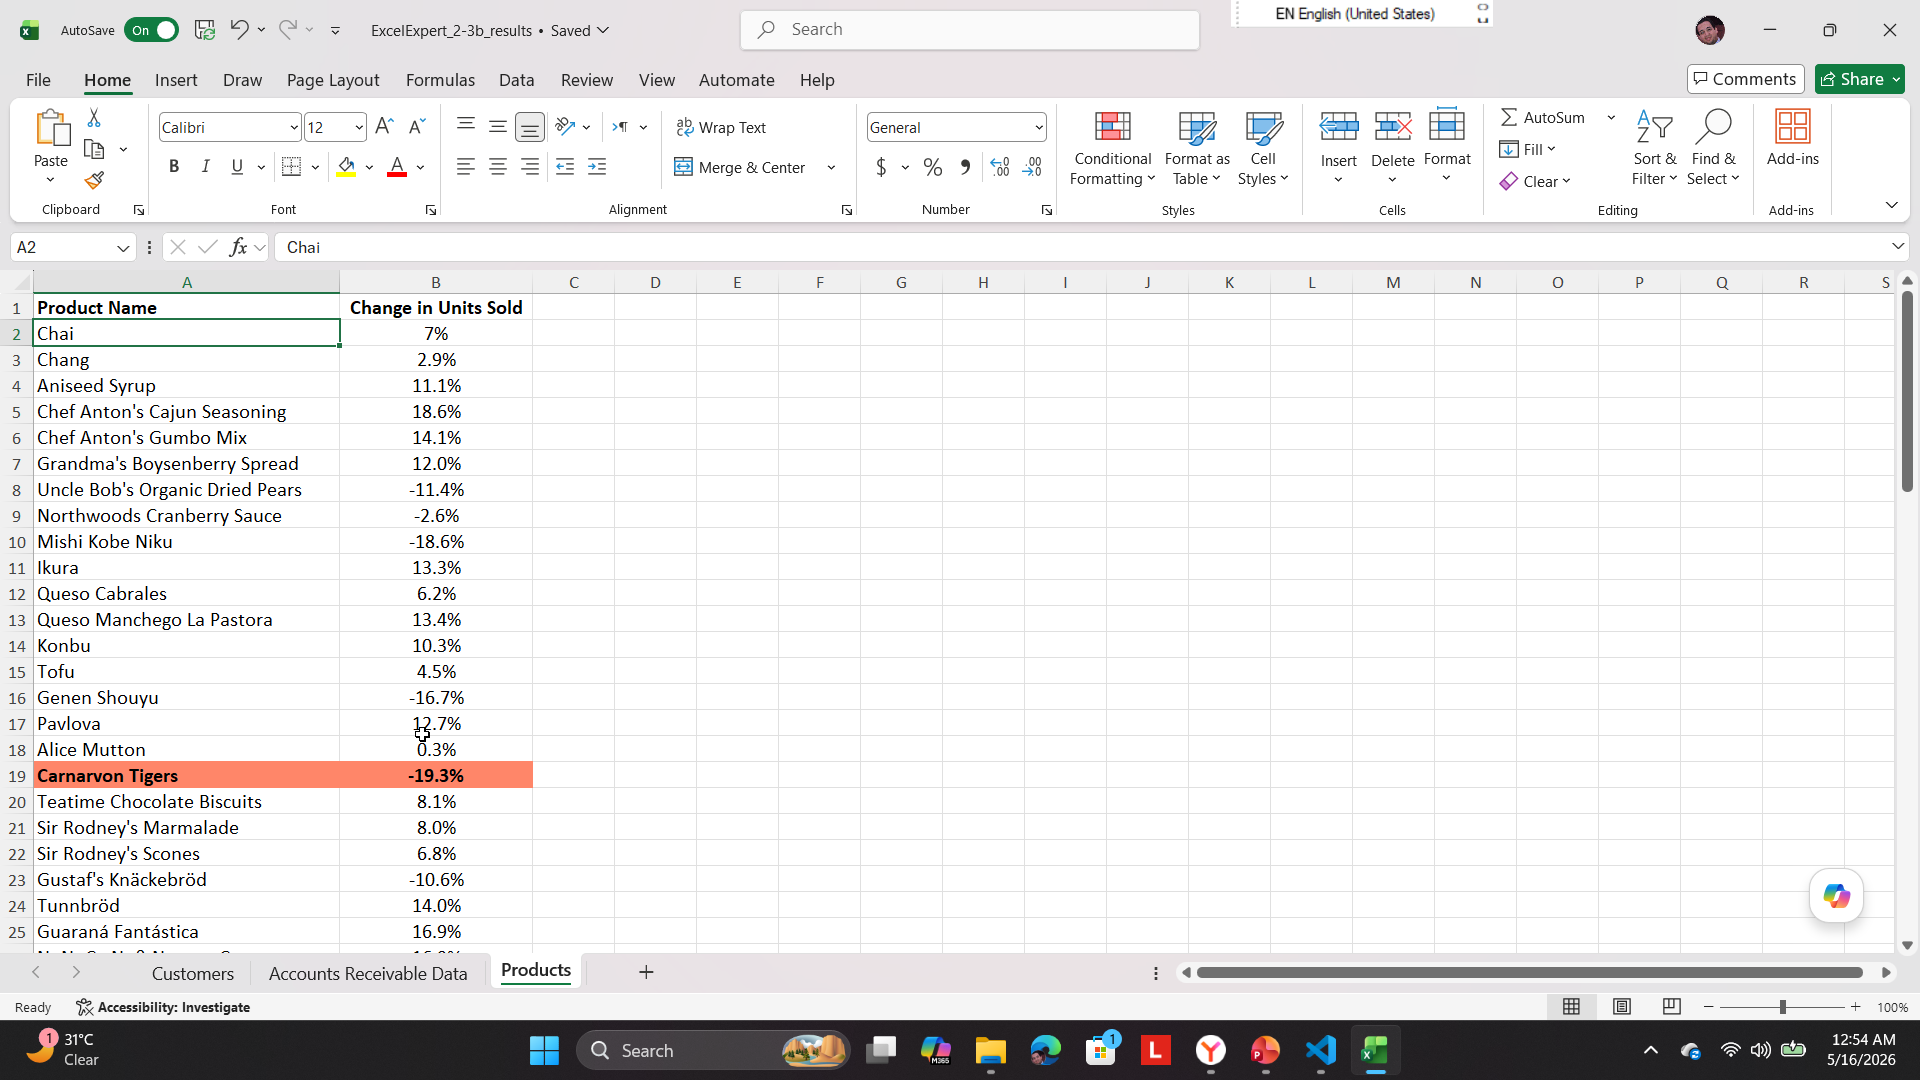Open Sort & Filter menu

coord(1654,148)
